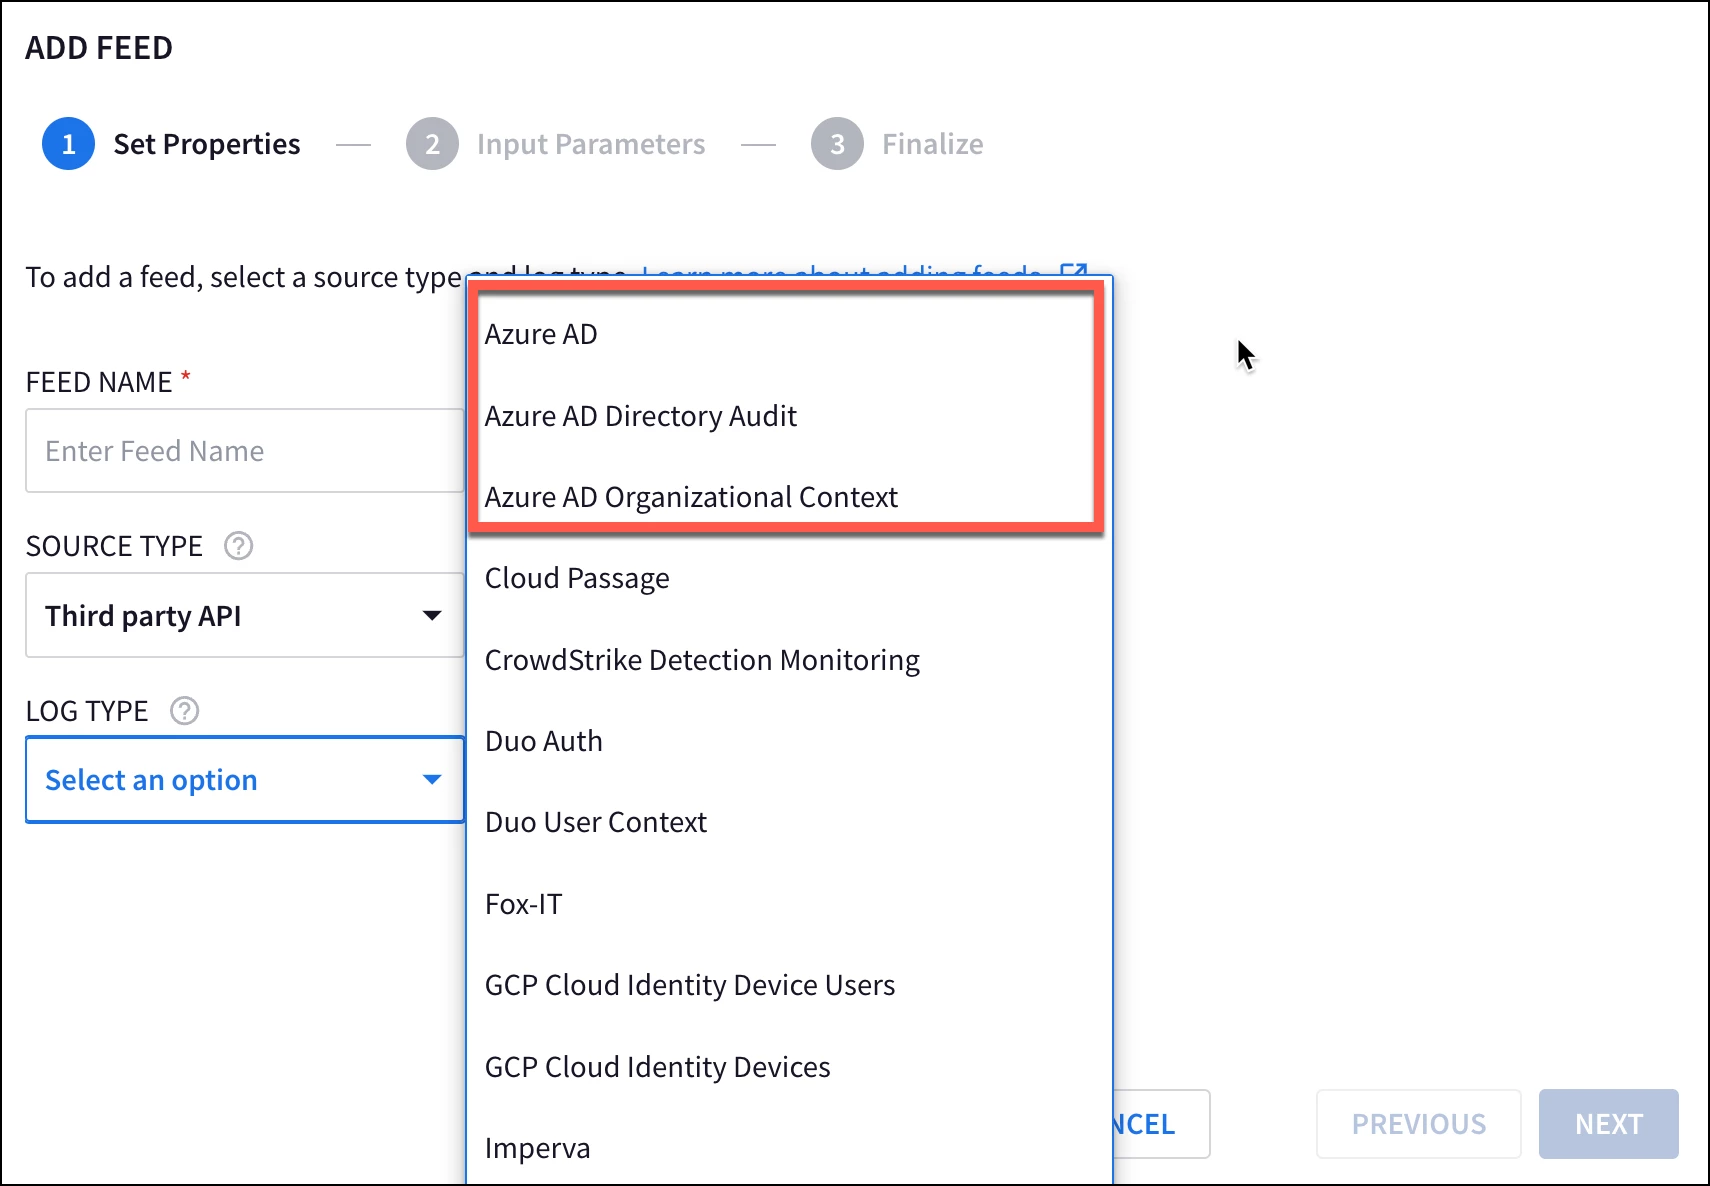The height and width of the screenshot is (1186, 1710).
Task: Click the ADD FEED heading
Action: click(x=99, y=48)
